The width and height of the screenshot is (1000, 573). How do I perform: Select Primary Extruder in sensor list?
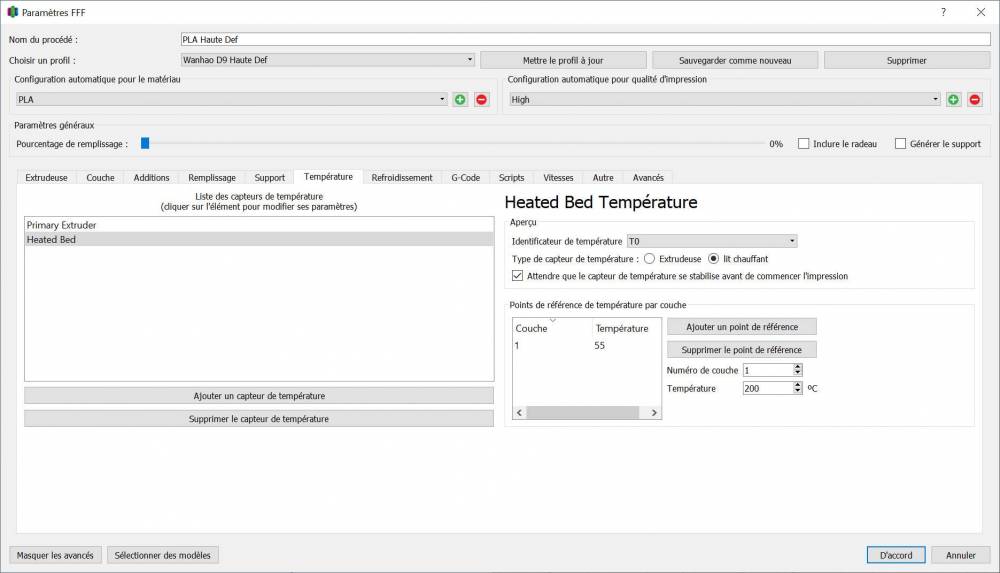point(259,225)
